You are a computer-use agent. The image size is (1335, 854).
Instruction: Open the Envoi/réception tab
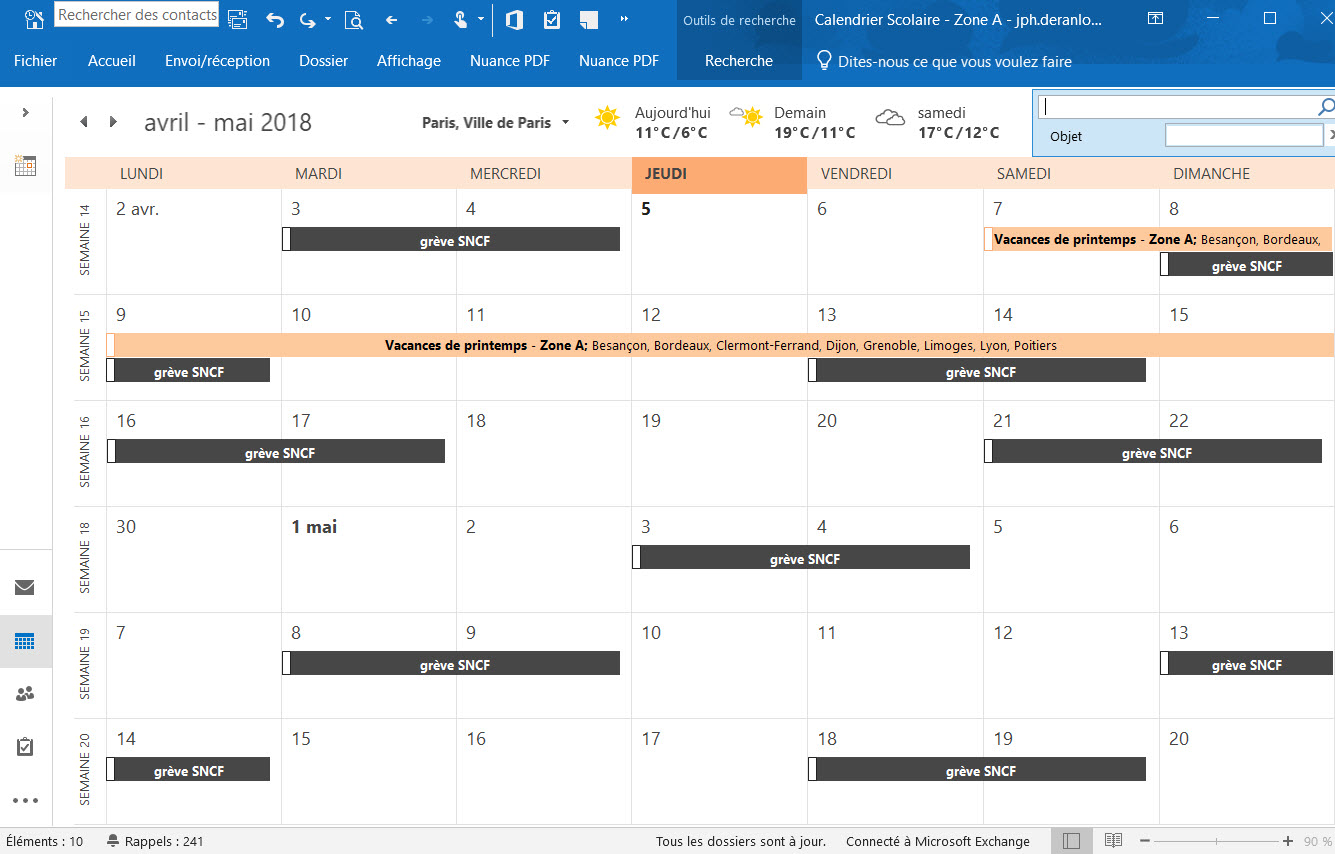[217, 60]
